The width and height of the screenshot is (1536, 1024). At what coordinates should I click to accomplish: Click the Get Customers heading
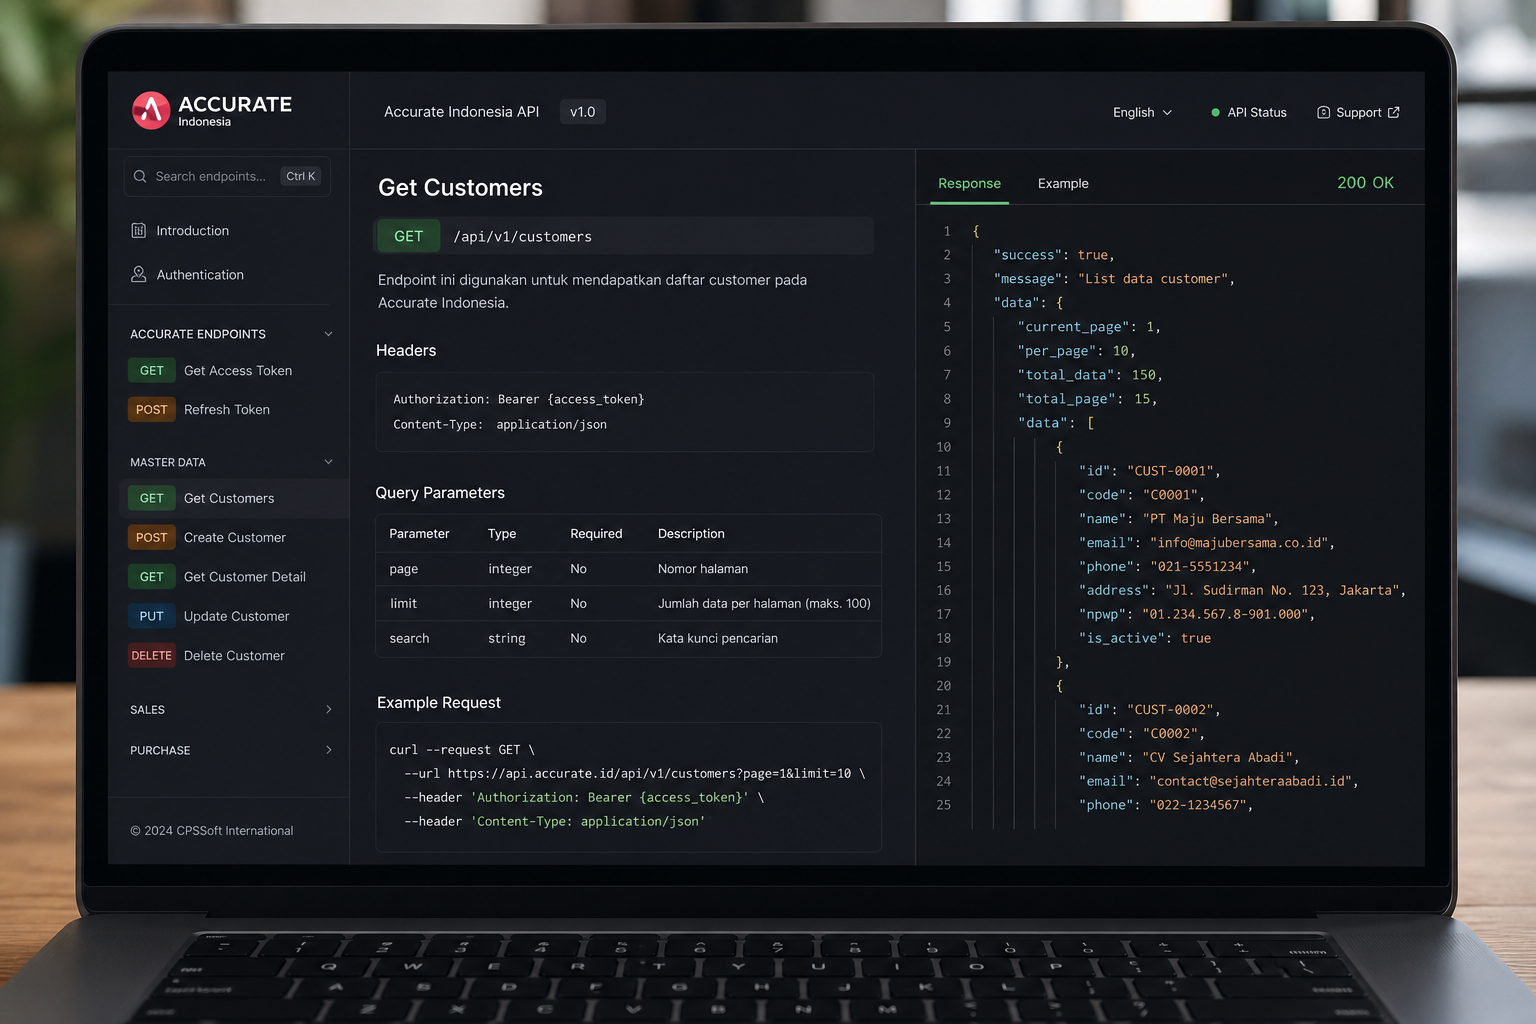point(460,188)
